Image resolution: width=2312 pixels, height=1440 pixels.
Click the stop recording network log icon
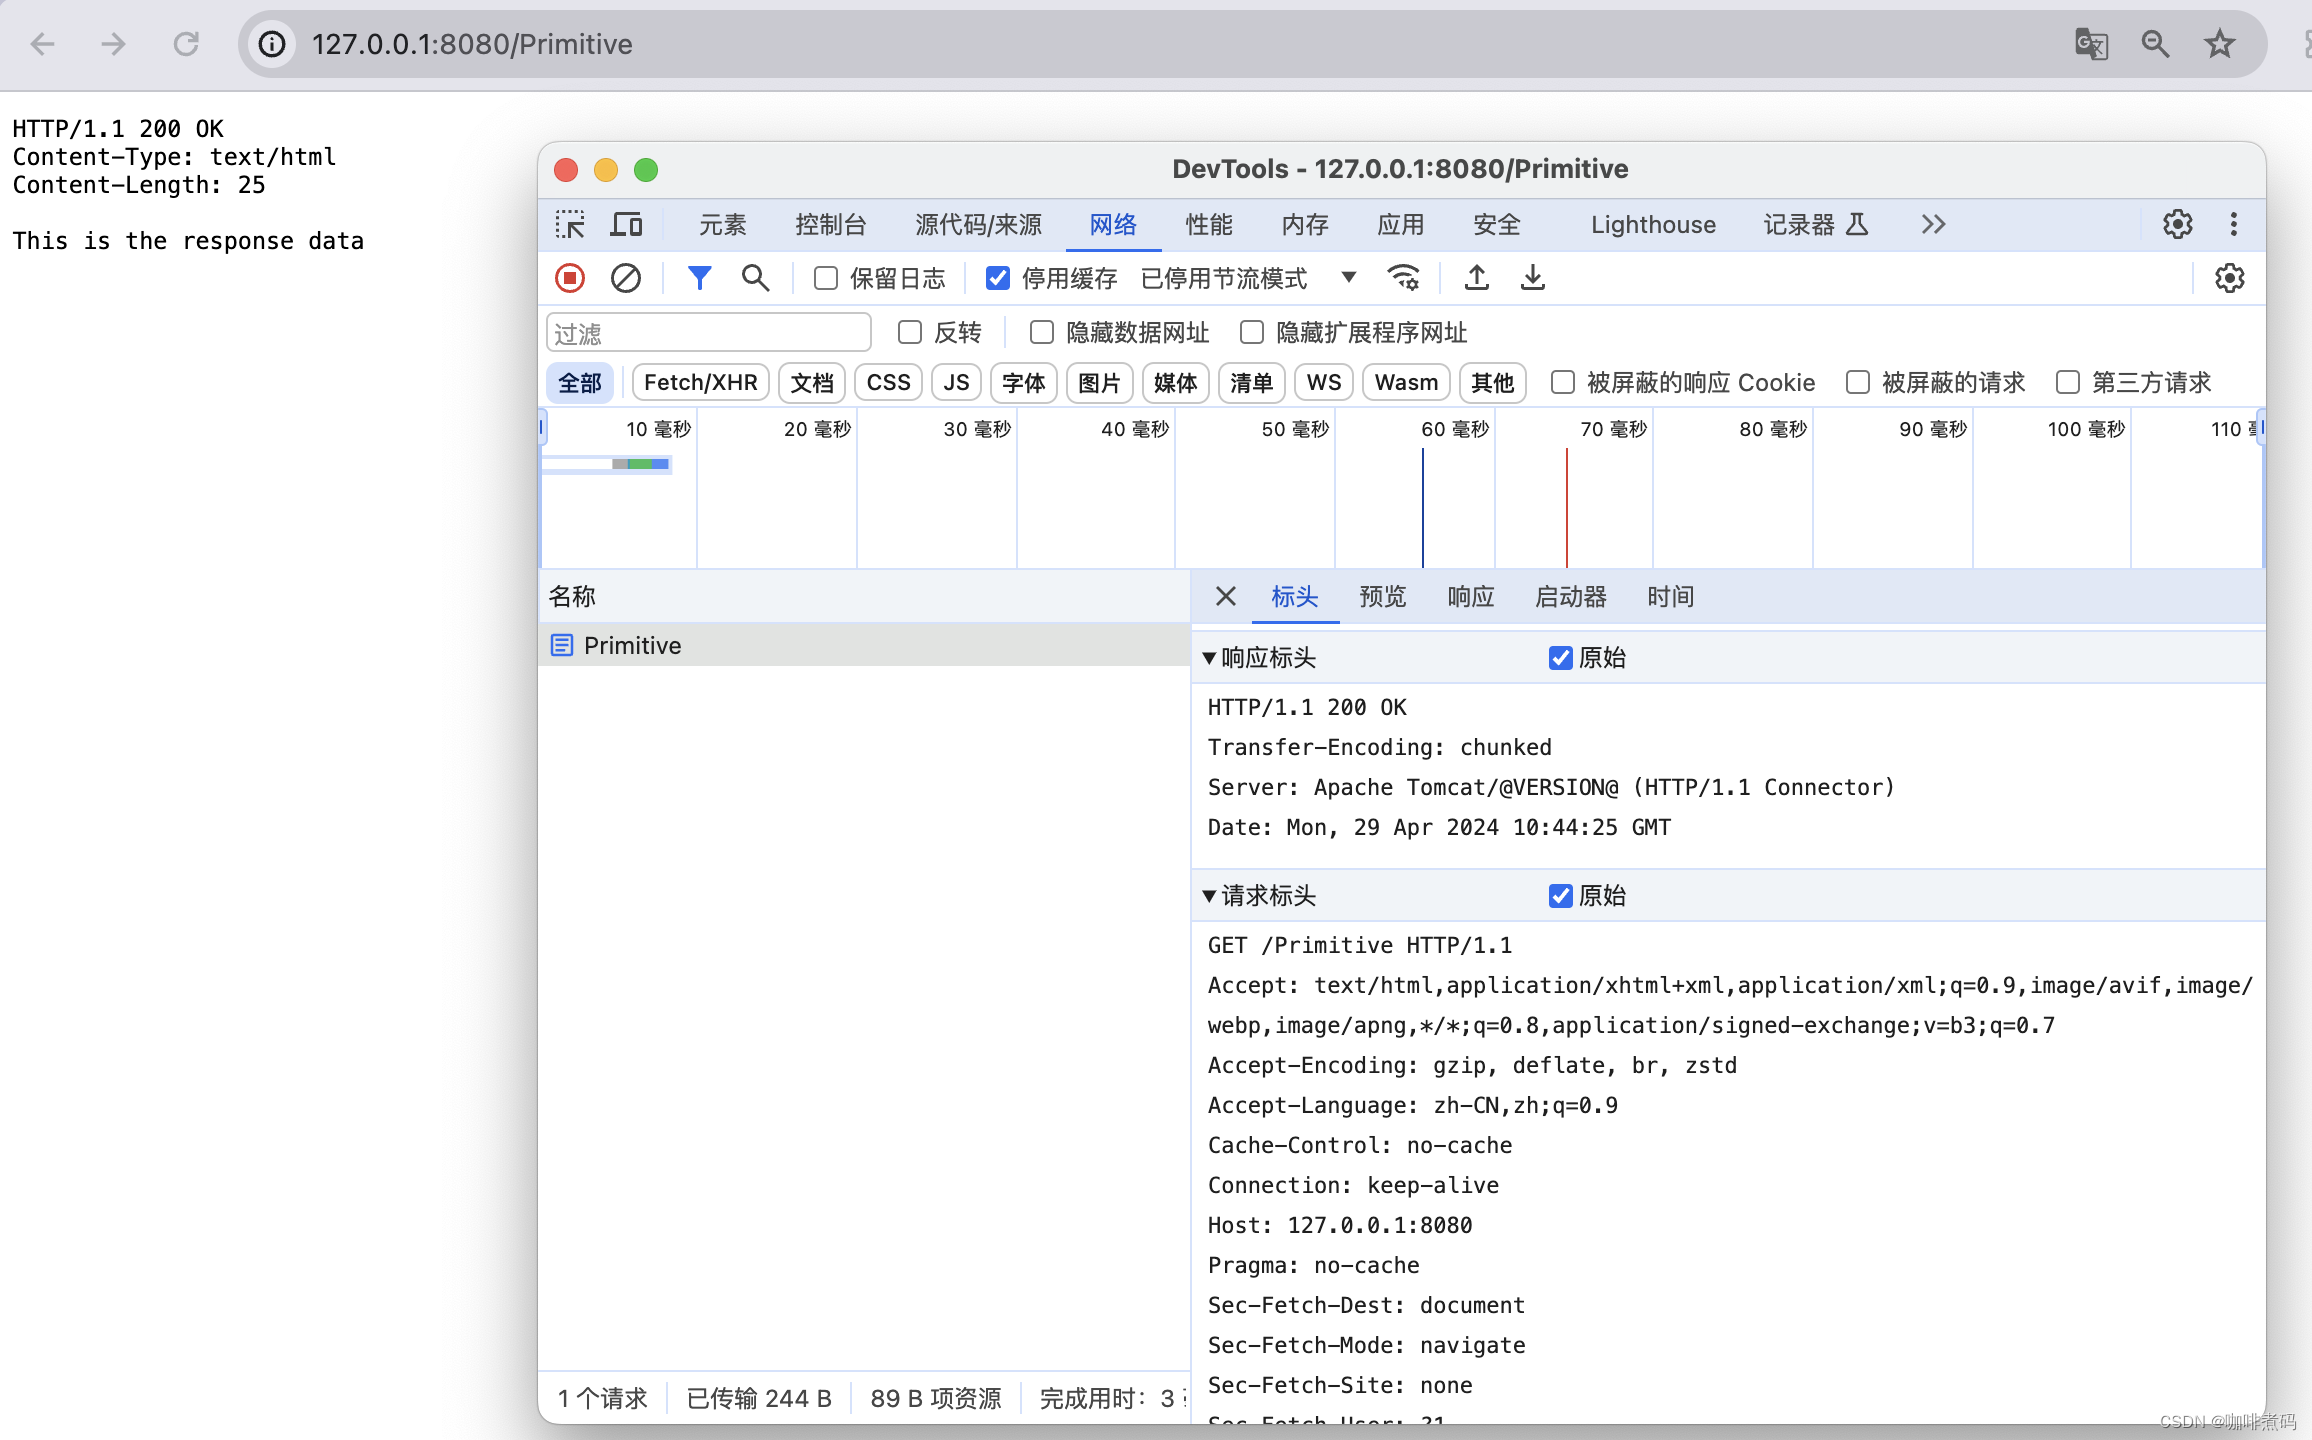point(570,278)
